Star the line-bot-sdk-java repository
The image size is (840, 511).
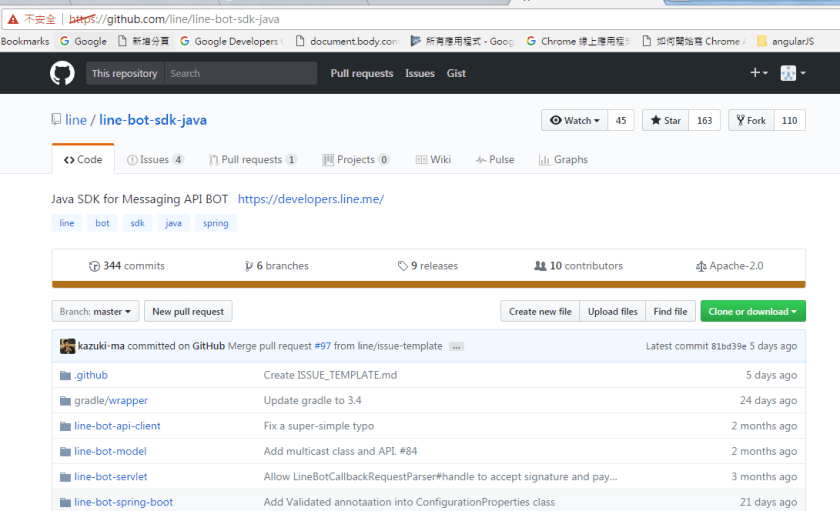pyautogui.click(x=665, y=120)
